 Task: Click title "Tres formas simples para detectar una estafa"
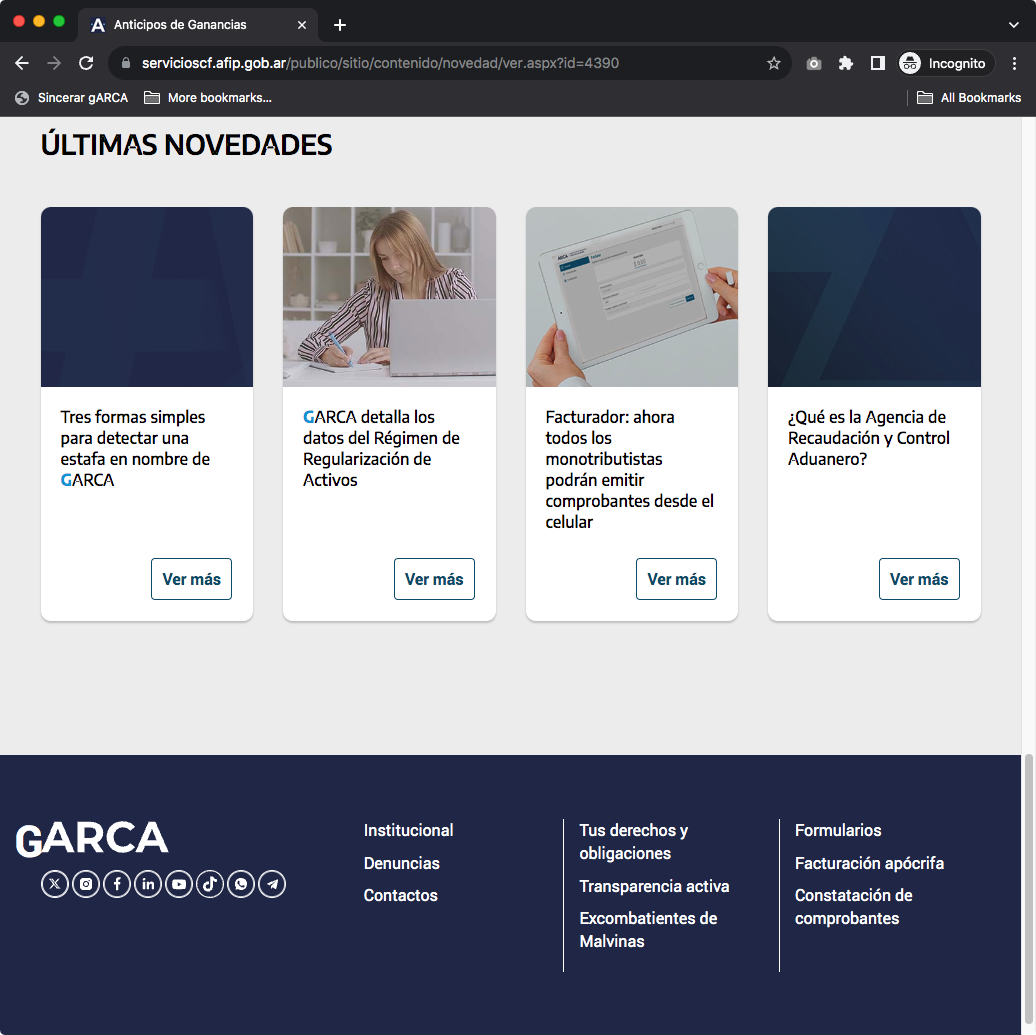click(x=135, y=448)
